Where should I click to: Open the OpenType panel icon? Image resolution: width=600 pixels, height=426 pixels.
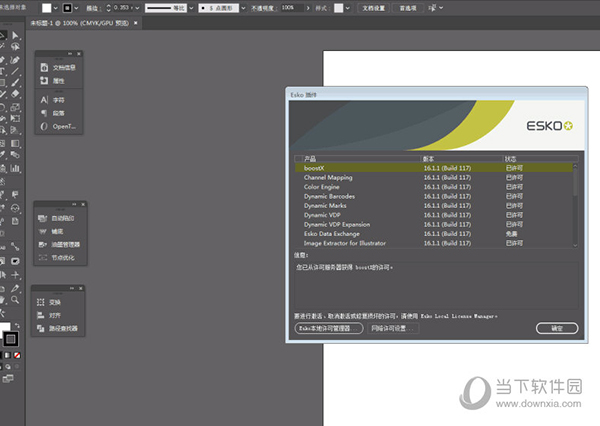pos(44,126)
